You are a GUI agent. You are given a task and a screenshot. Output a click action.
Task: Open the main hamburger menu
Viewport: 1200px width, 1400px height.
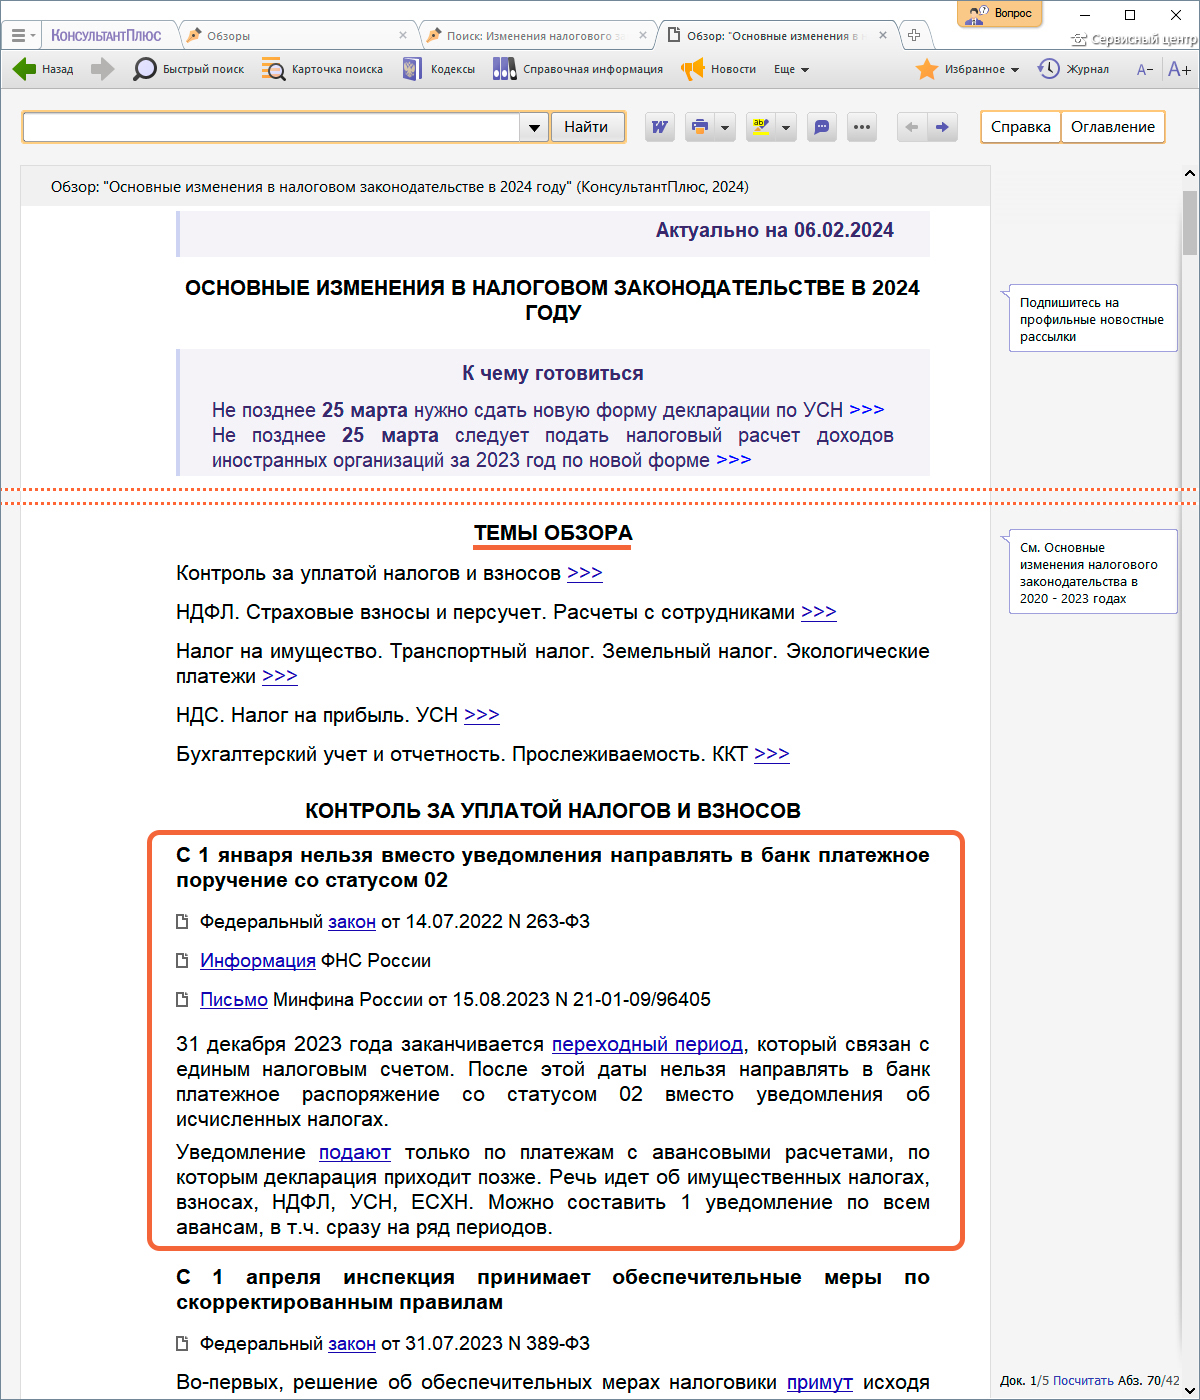tap(22, 35)
